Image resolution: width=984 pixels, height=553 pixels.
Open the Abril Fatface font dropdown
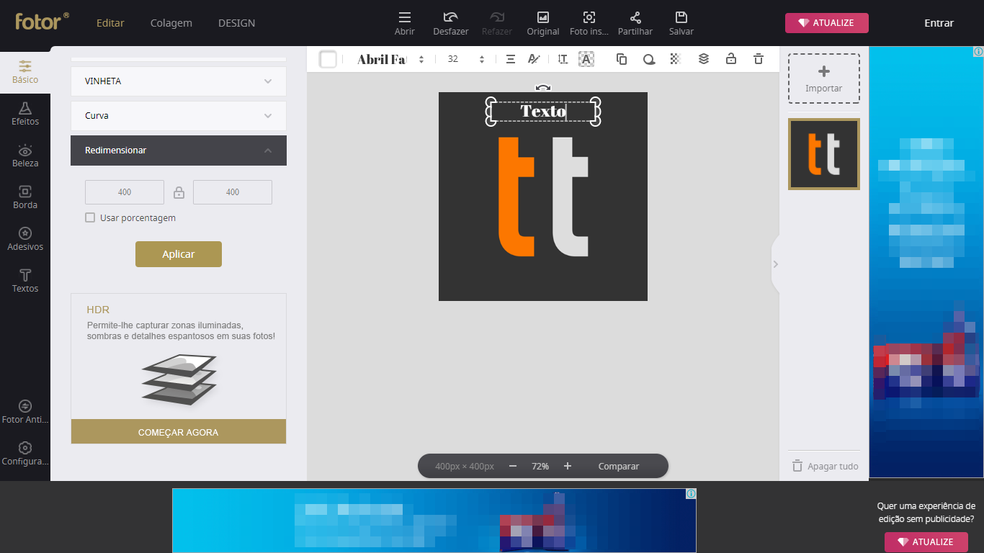[390, 59]
